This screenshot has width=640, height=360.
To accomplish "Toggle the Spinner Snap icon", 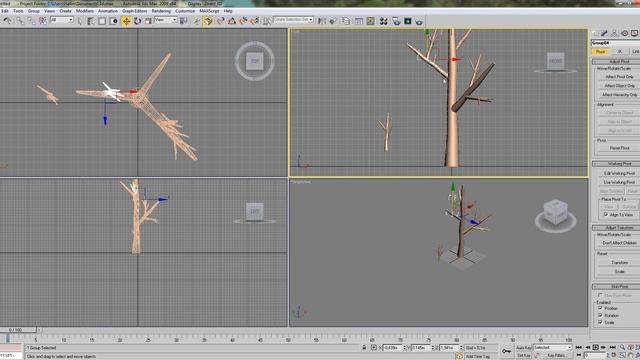I will (x=255, y=21).
